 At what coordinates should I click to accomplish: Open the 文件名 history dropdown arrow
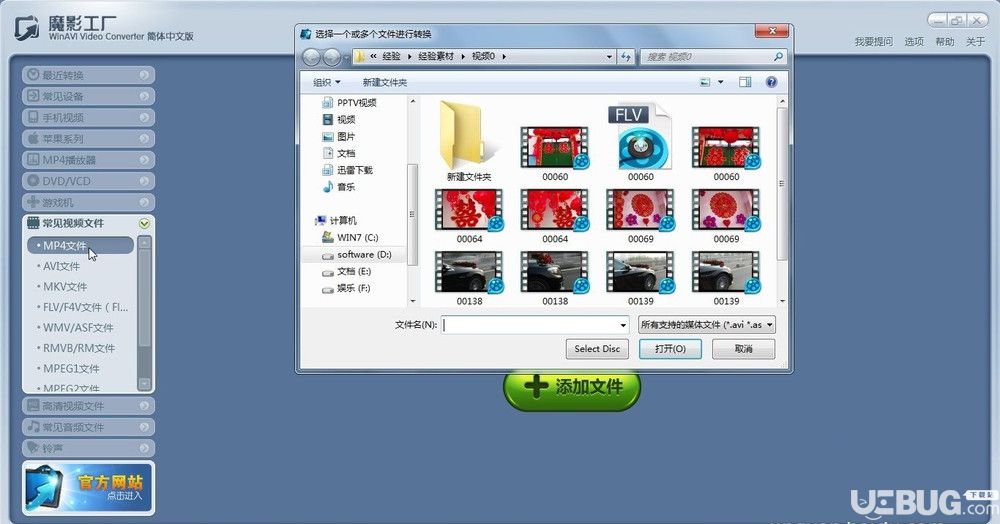623,325
